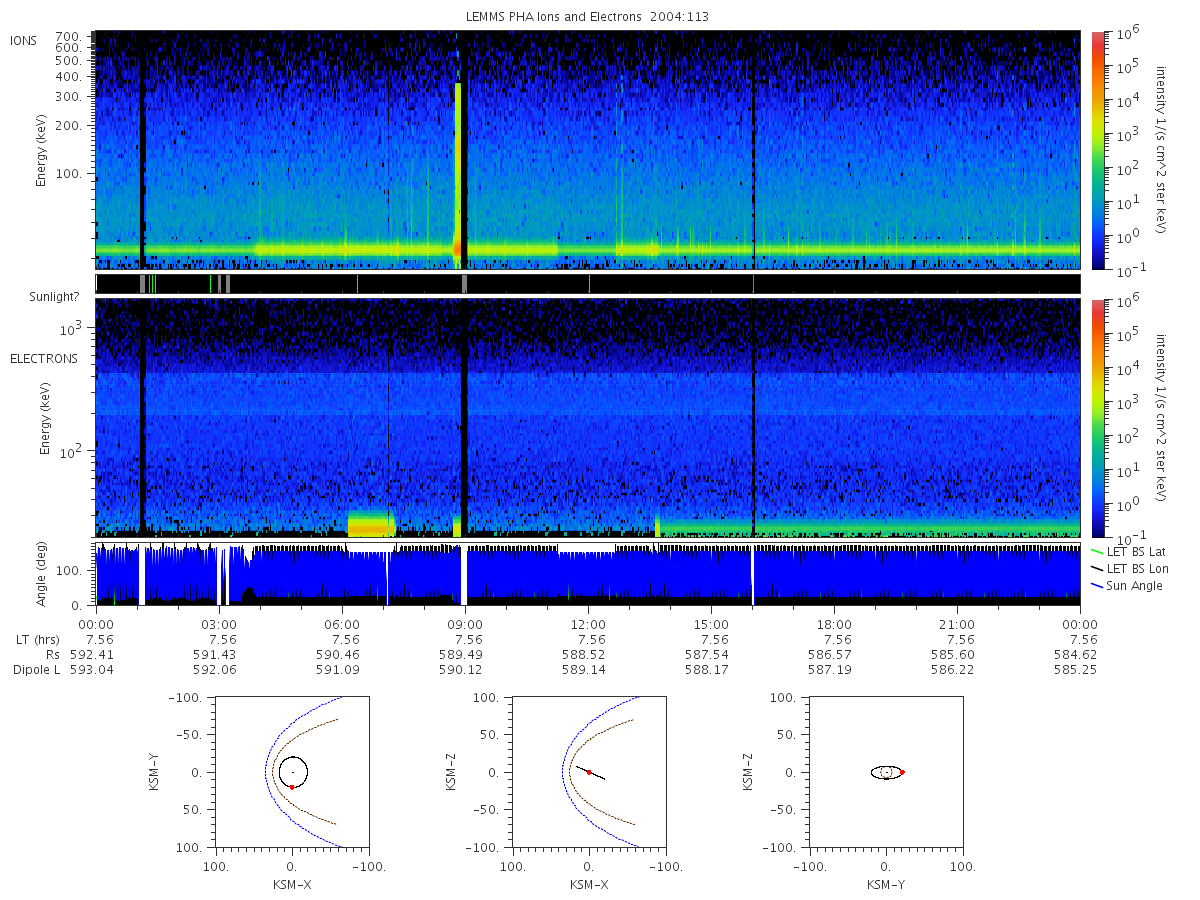This screenshot has width=1200, height=900.
Task: Click the 15:00 time tick label
Action: click(x=711, y=624)
